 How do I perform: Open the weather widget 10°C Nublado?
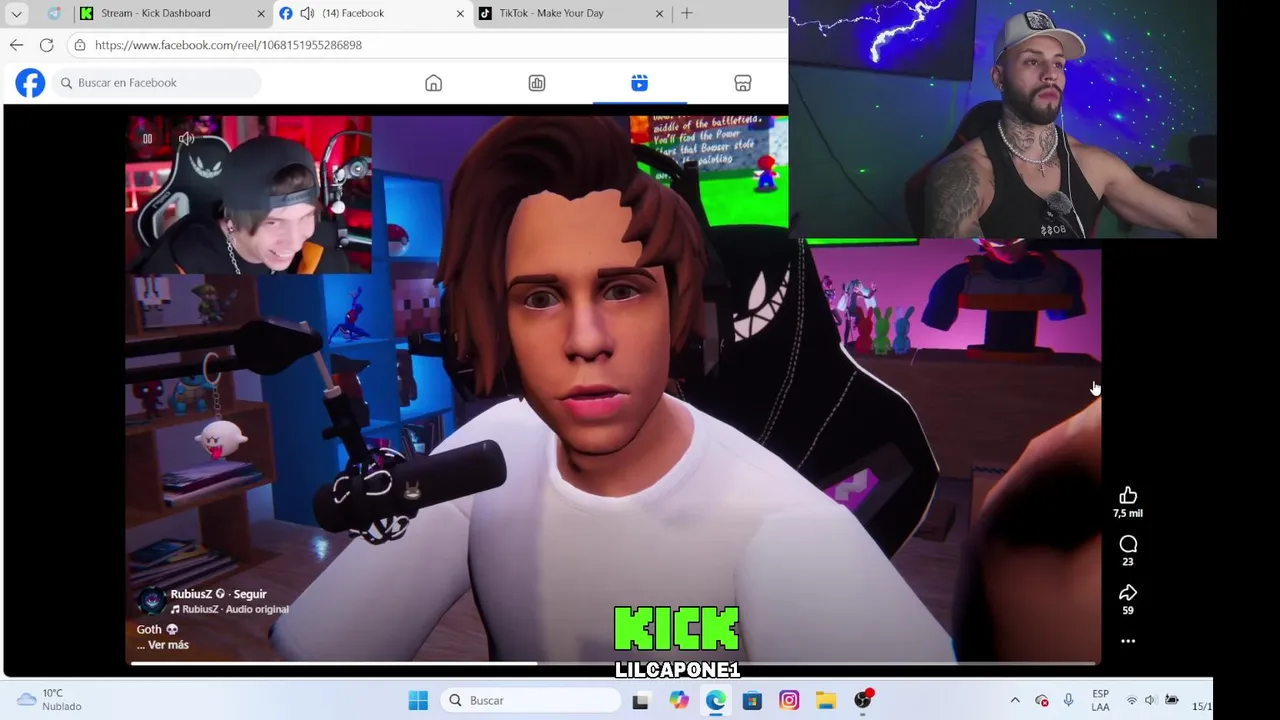tap(48, 700)
